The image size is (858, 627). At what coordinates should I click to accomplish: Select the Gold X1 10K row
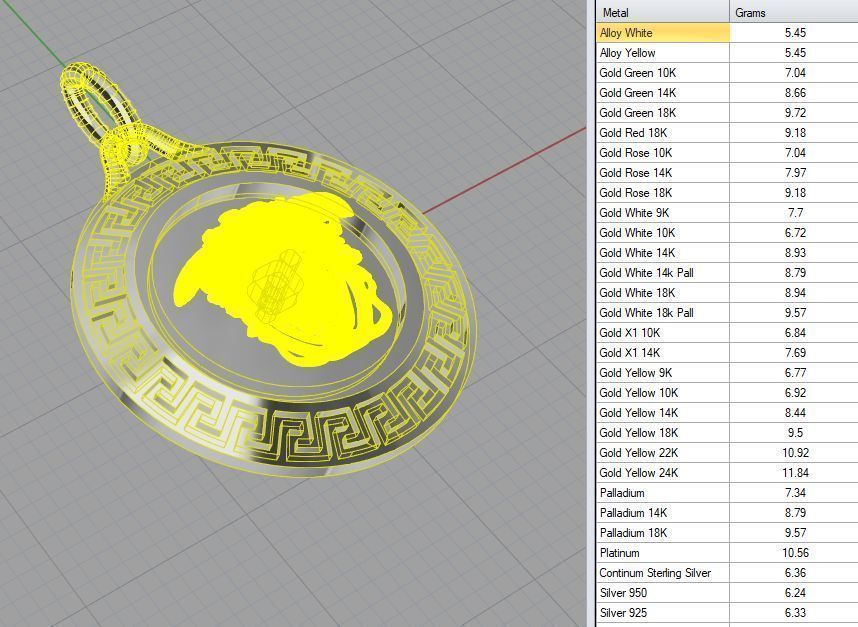click(x=727, y=333)
